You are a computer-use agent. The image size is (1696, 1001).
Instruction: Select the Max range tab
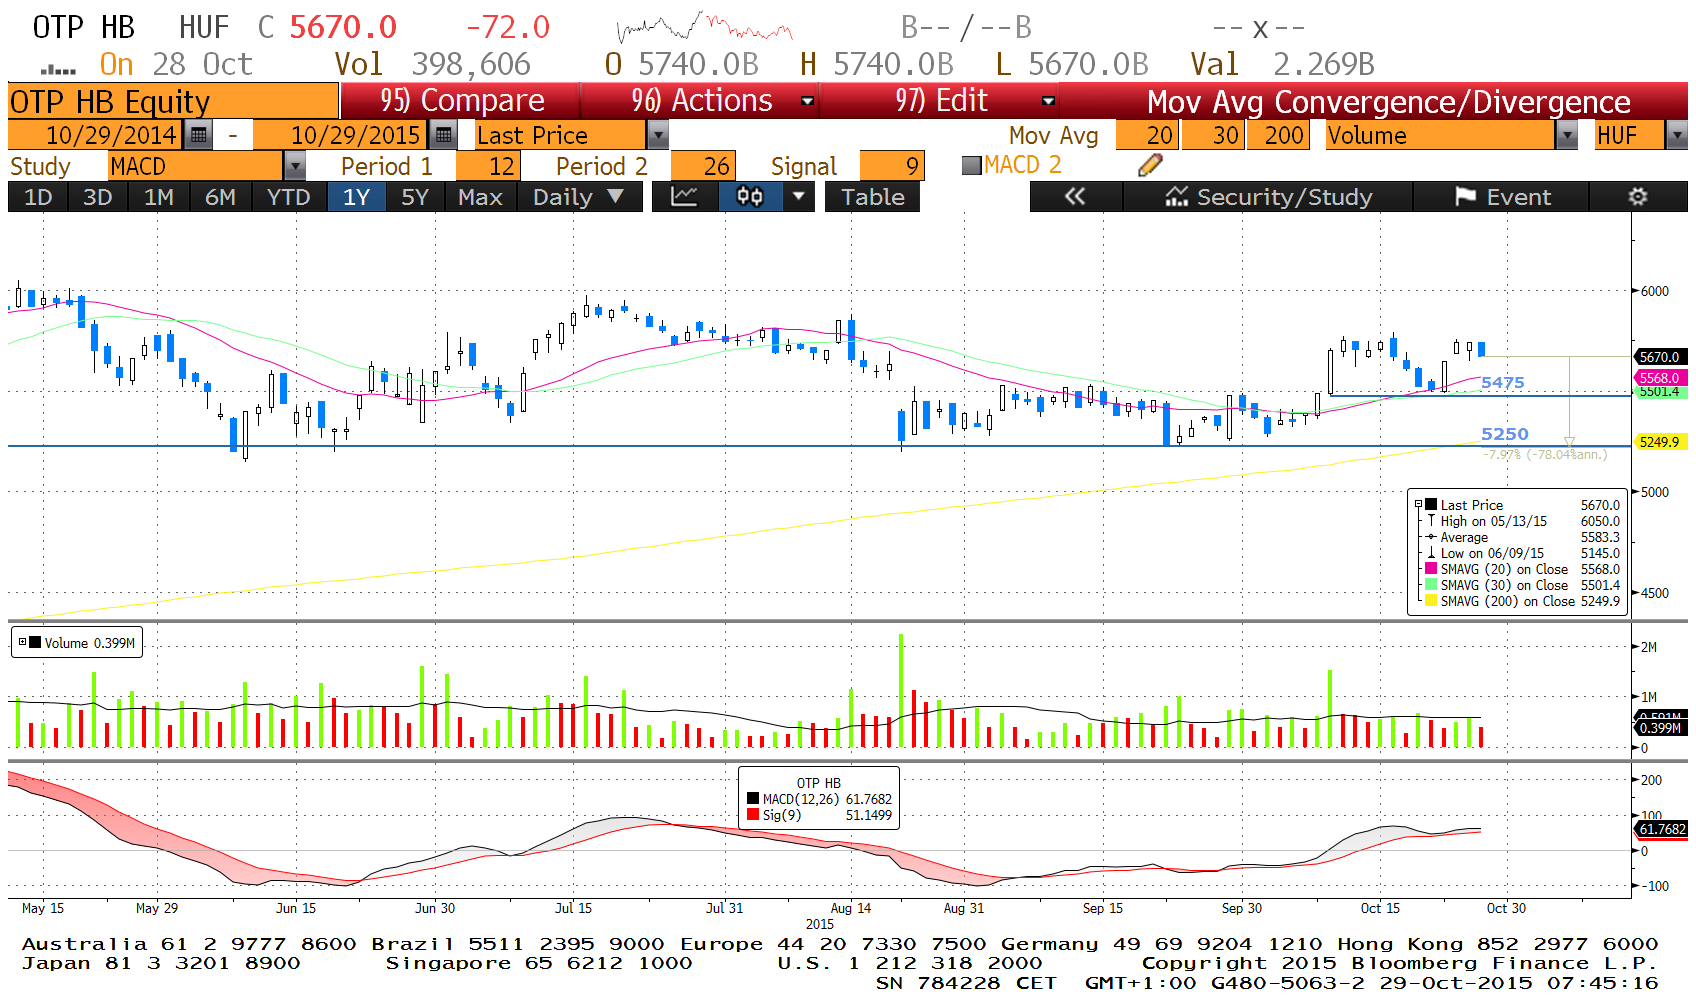[x=480, y=197]
